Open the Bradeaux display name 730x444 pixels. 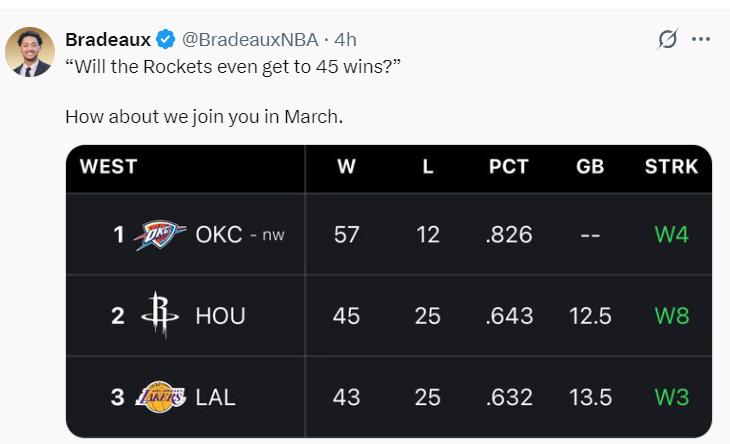pos(108,40)
